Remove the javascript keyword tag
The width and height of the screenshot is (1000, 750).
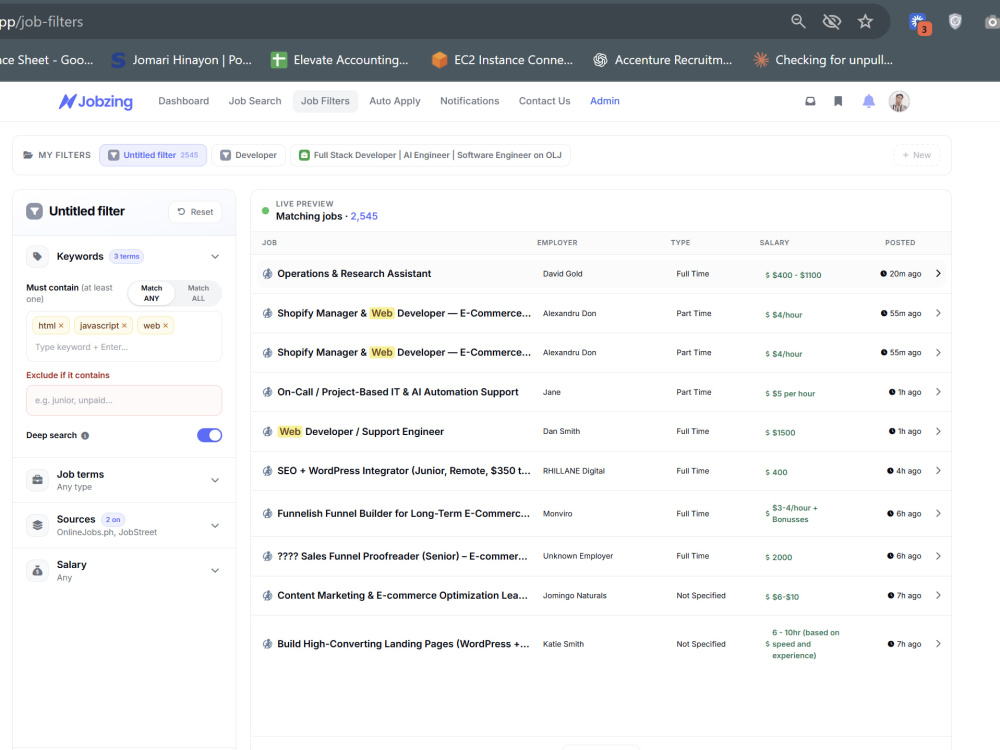pyautogui.click(x=124, y=326)
